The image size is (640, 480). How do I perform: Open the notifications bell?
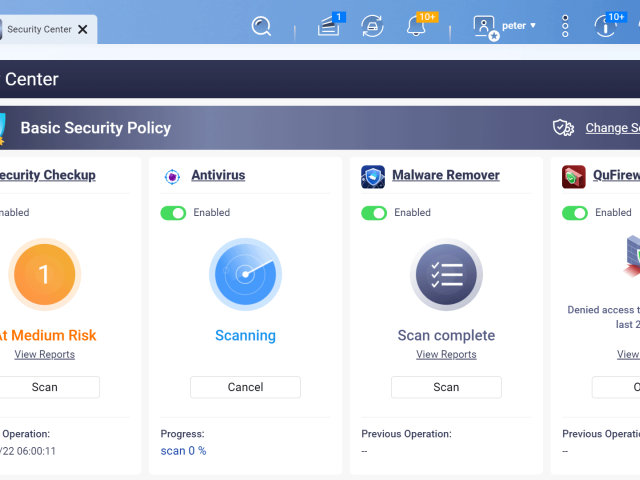tap(417, 26)
